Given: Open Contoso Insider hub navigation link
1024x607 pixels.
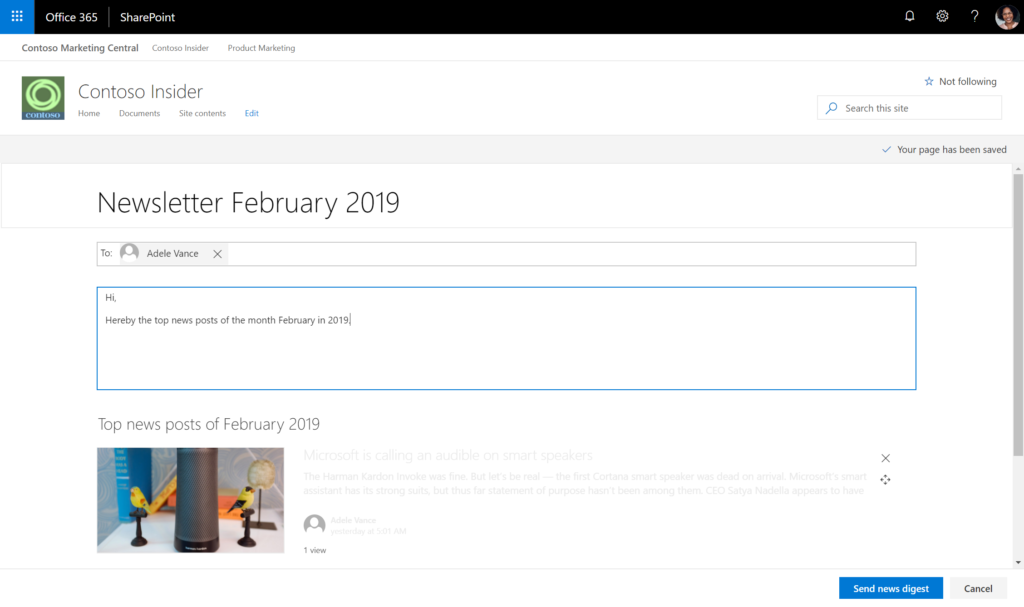Looking at the screenshot, I should (x=180, y=48).
